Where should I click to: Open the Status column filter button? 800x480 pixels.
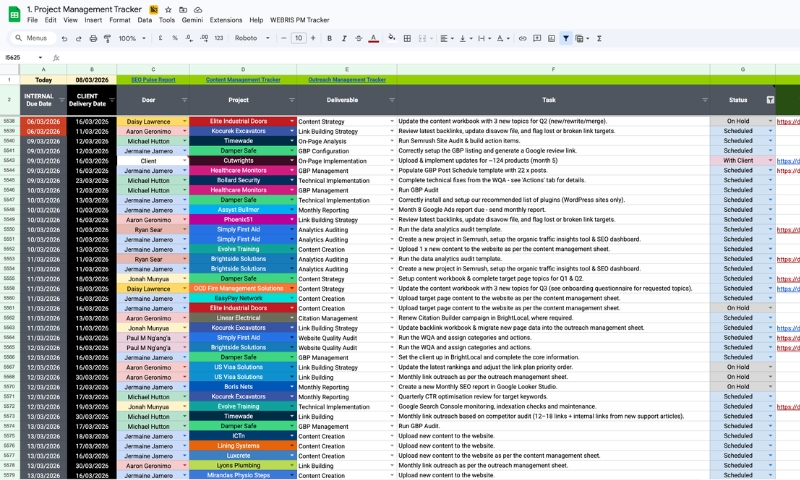tap(770, 100)
